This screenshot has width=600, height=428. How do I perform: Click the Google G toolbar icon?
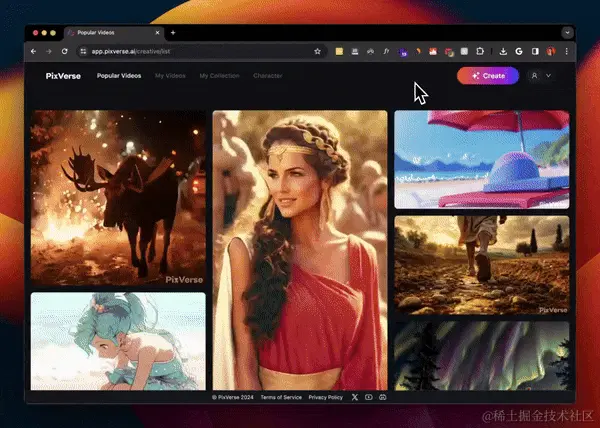pos(519,51)
